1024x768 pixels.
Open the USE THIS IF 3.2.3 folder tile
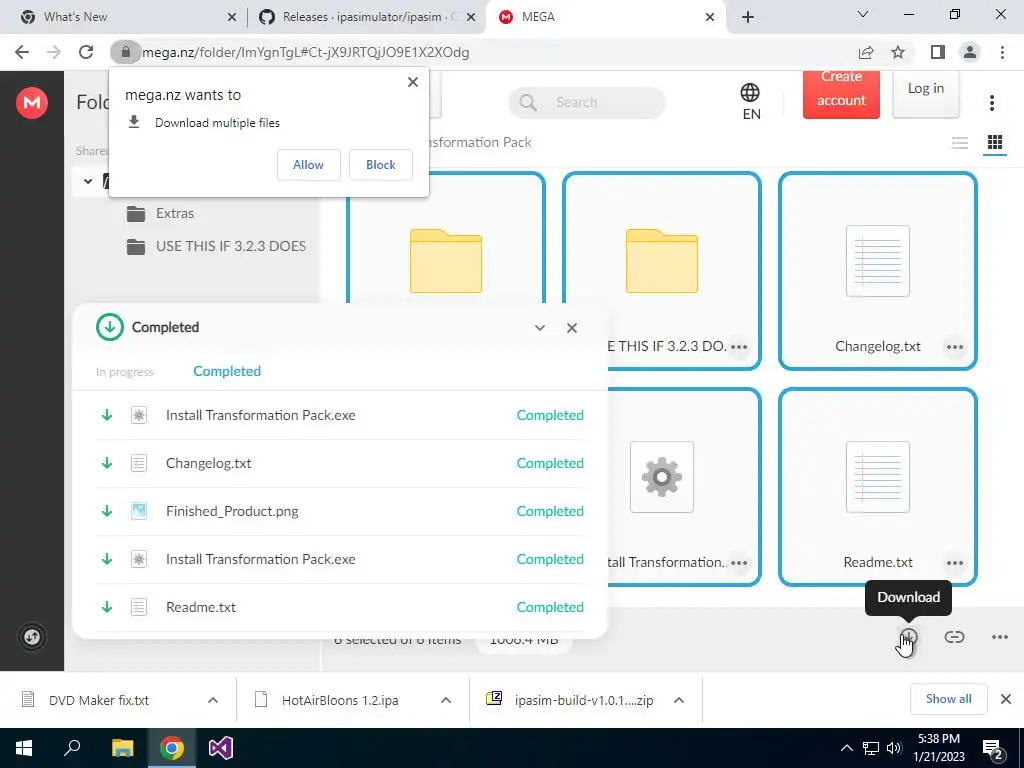(x=662, y=261)
